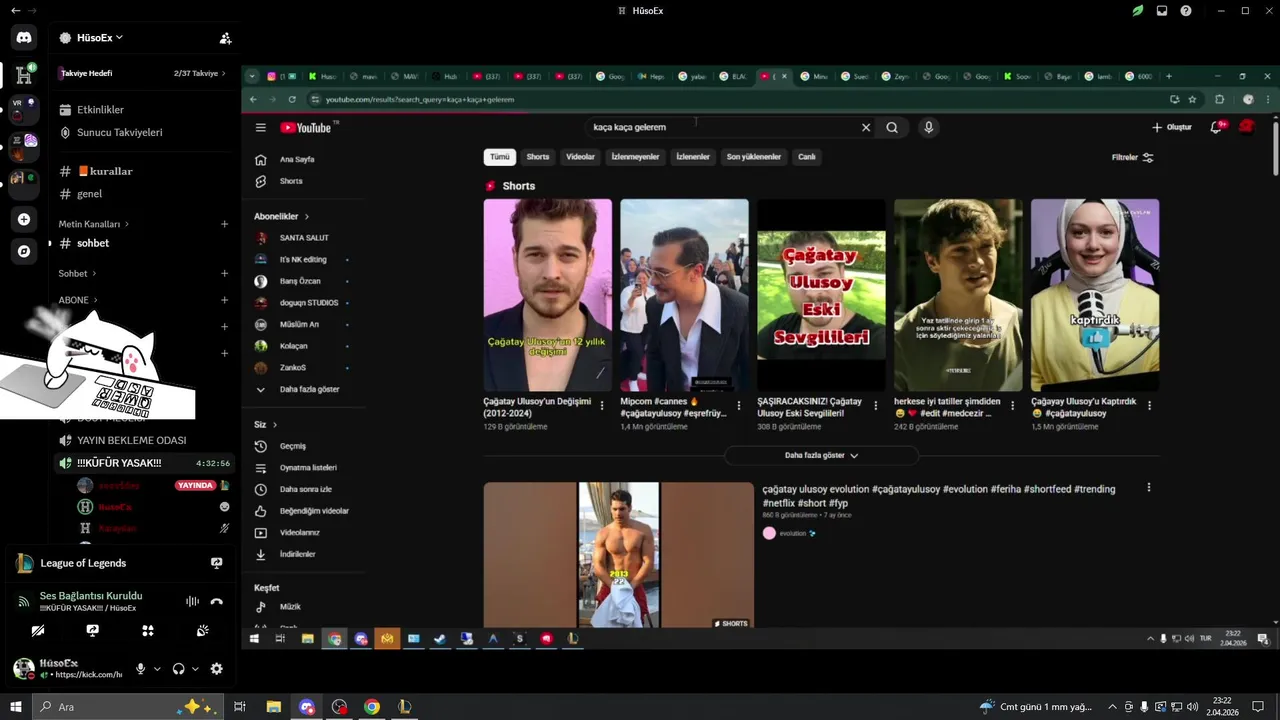Select the Son yüklenenler filter chip
This screenshot has height=720, width=1280.
point(753,157)
